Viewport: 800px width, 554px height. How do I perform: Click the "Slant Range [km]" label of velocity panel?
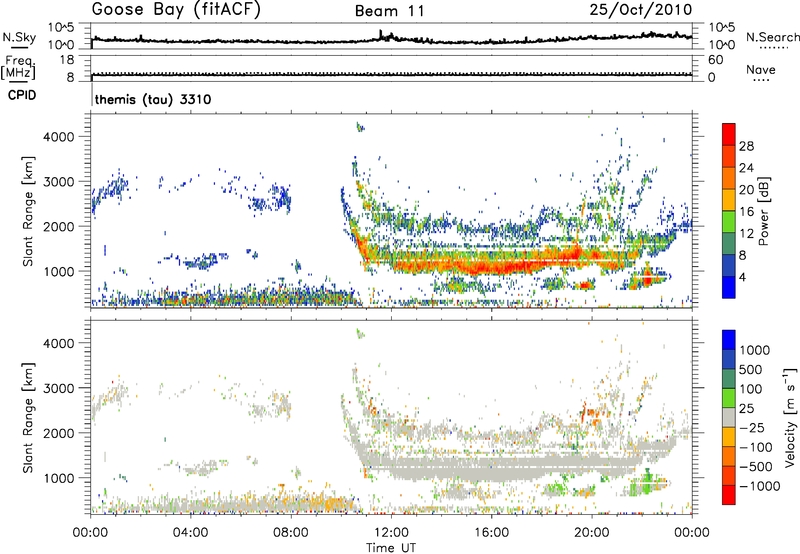pos(28,418)
